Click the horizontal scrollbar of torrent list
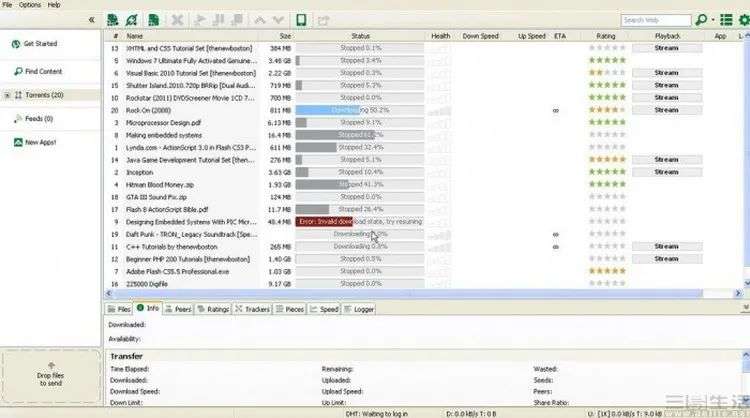The image size is (750, 418). pos(407,293)
